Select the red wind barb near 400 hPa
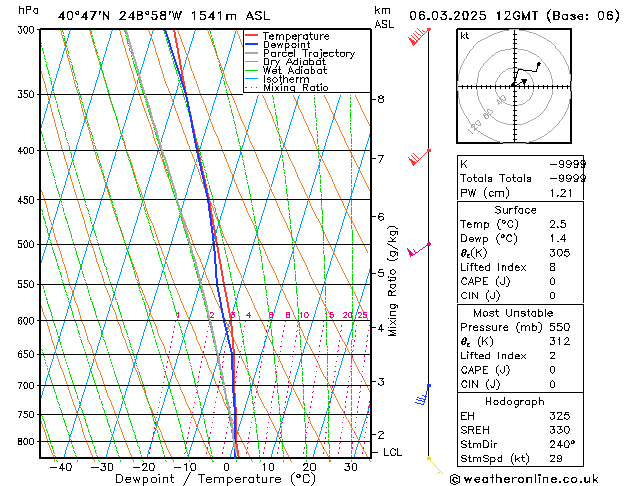 419,157
